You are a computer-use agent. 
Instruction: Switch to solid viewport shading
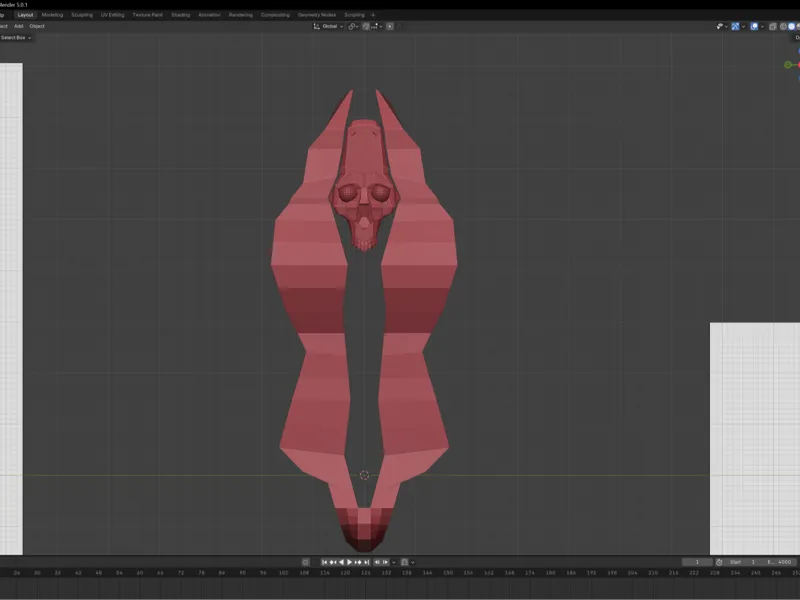791,27
